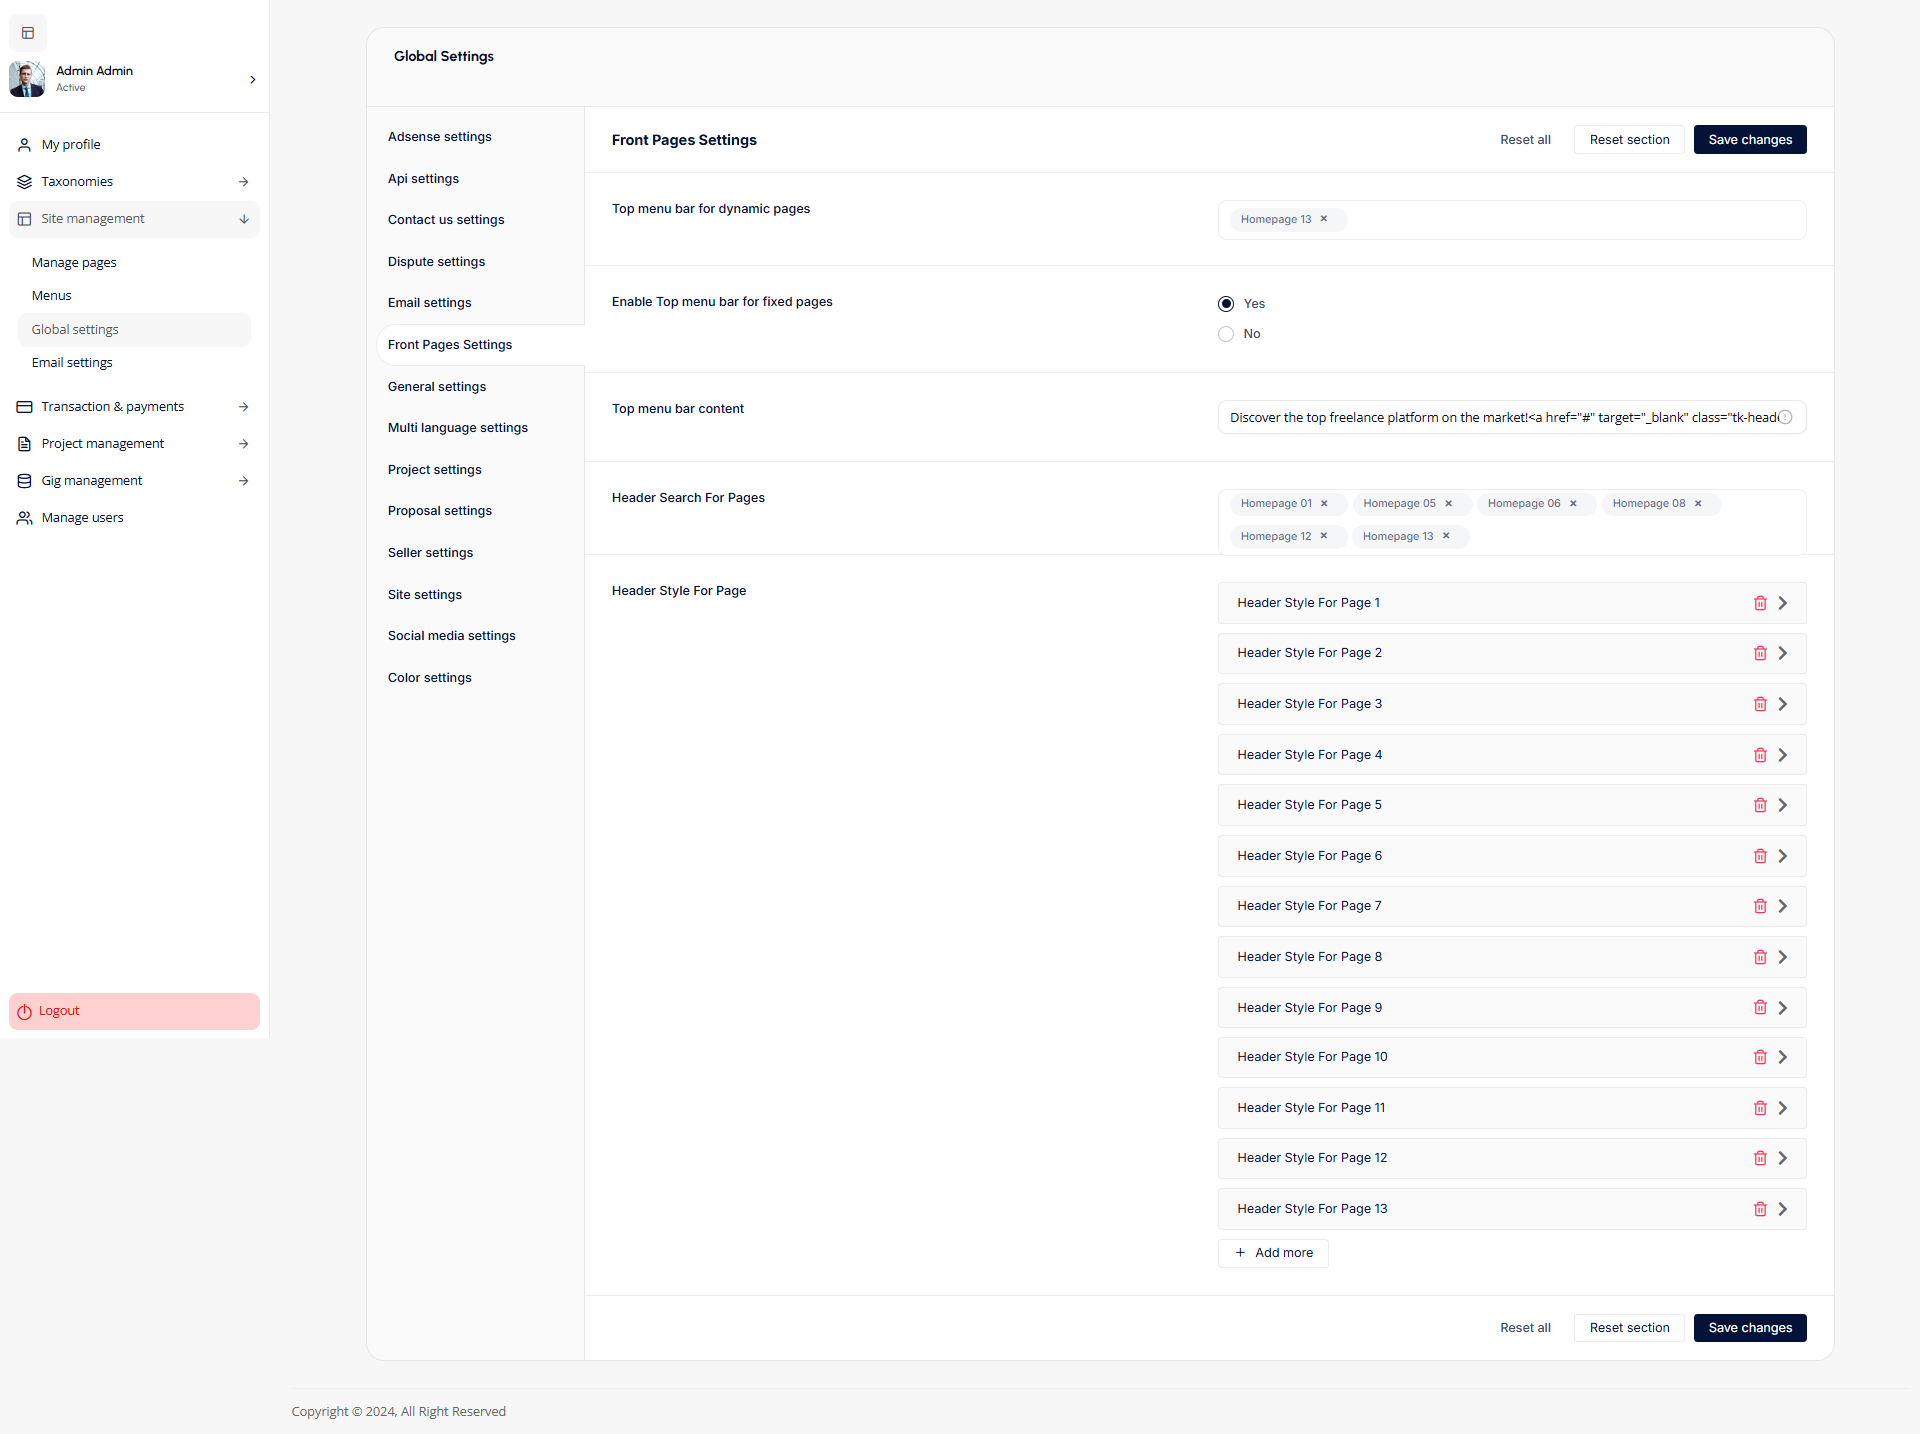Click trash icon for Header Style For Page 13
Image resolution: width=1920 pixels, height=1434 pixels.
coord(1760,1209)
